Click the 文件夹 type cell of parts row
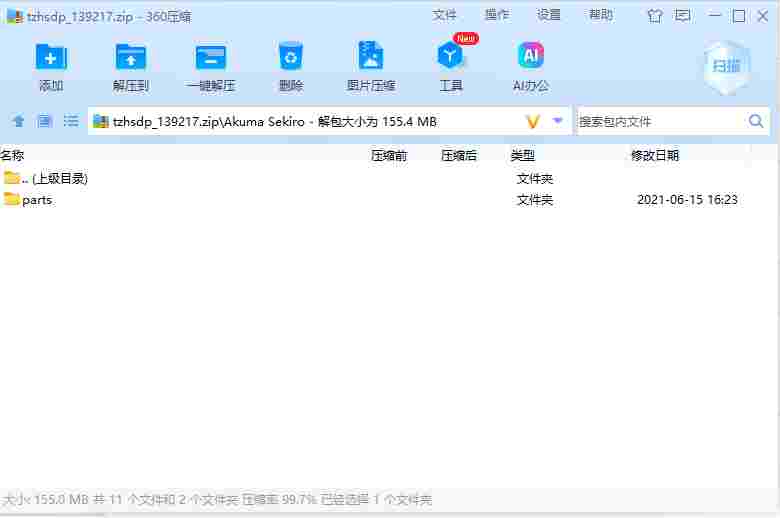780x518 pixels. coord(535,200)
